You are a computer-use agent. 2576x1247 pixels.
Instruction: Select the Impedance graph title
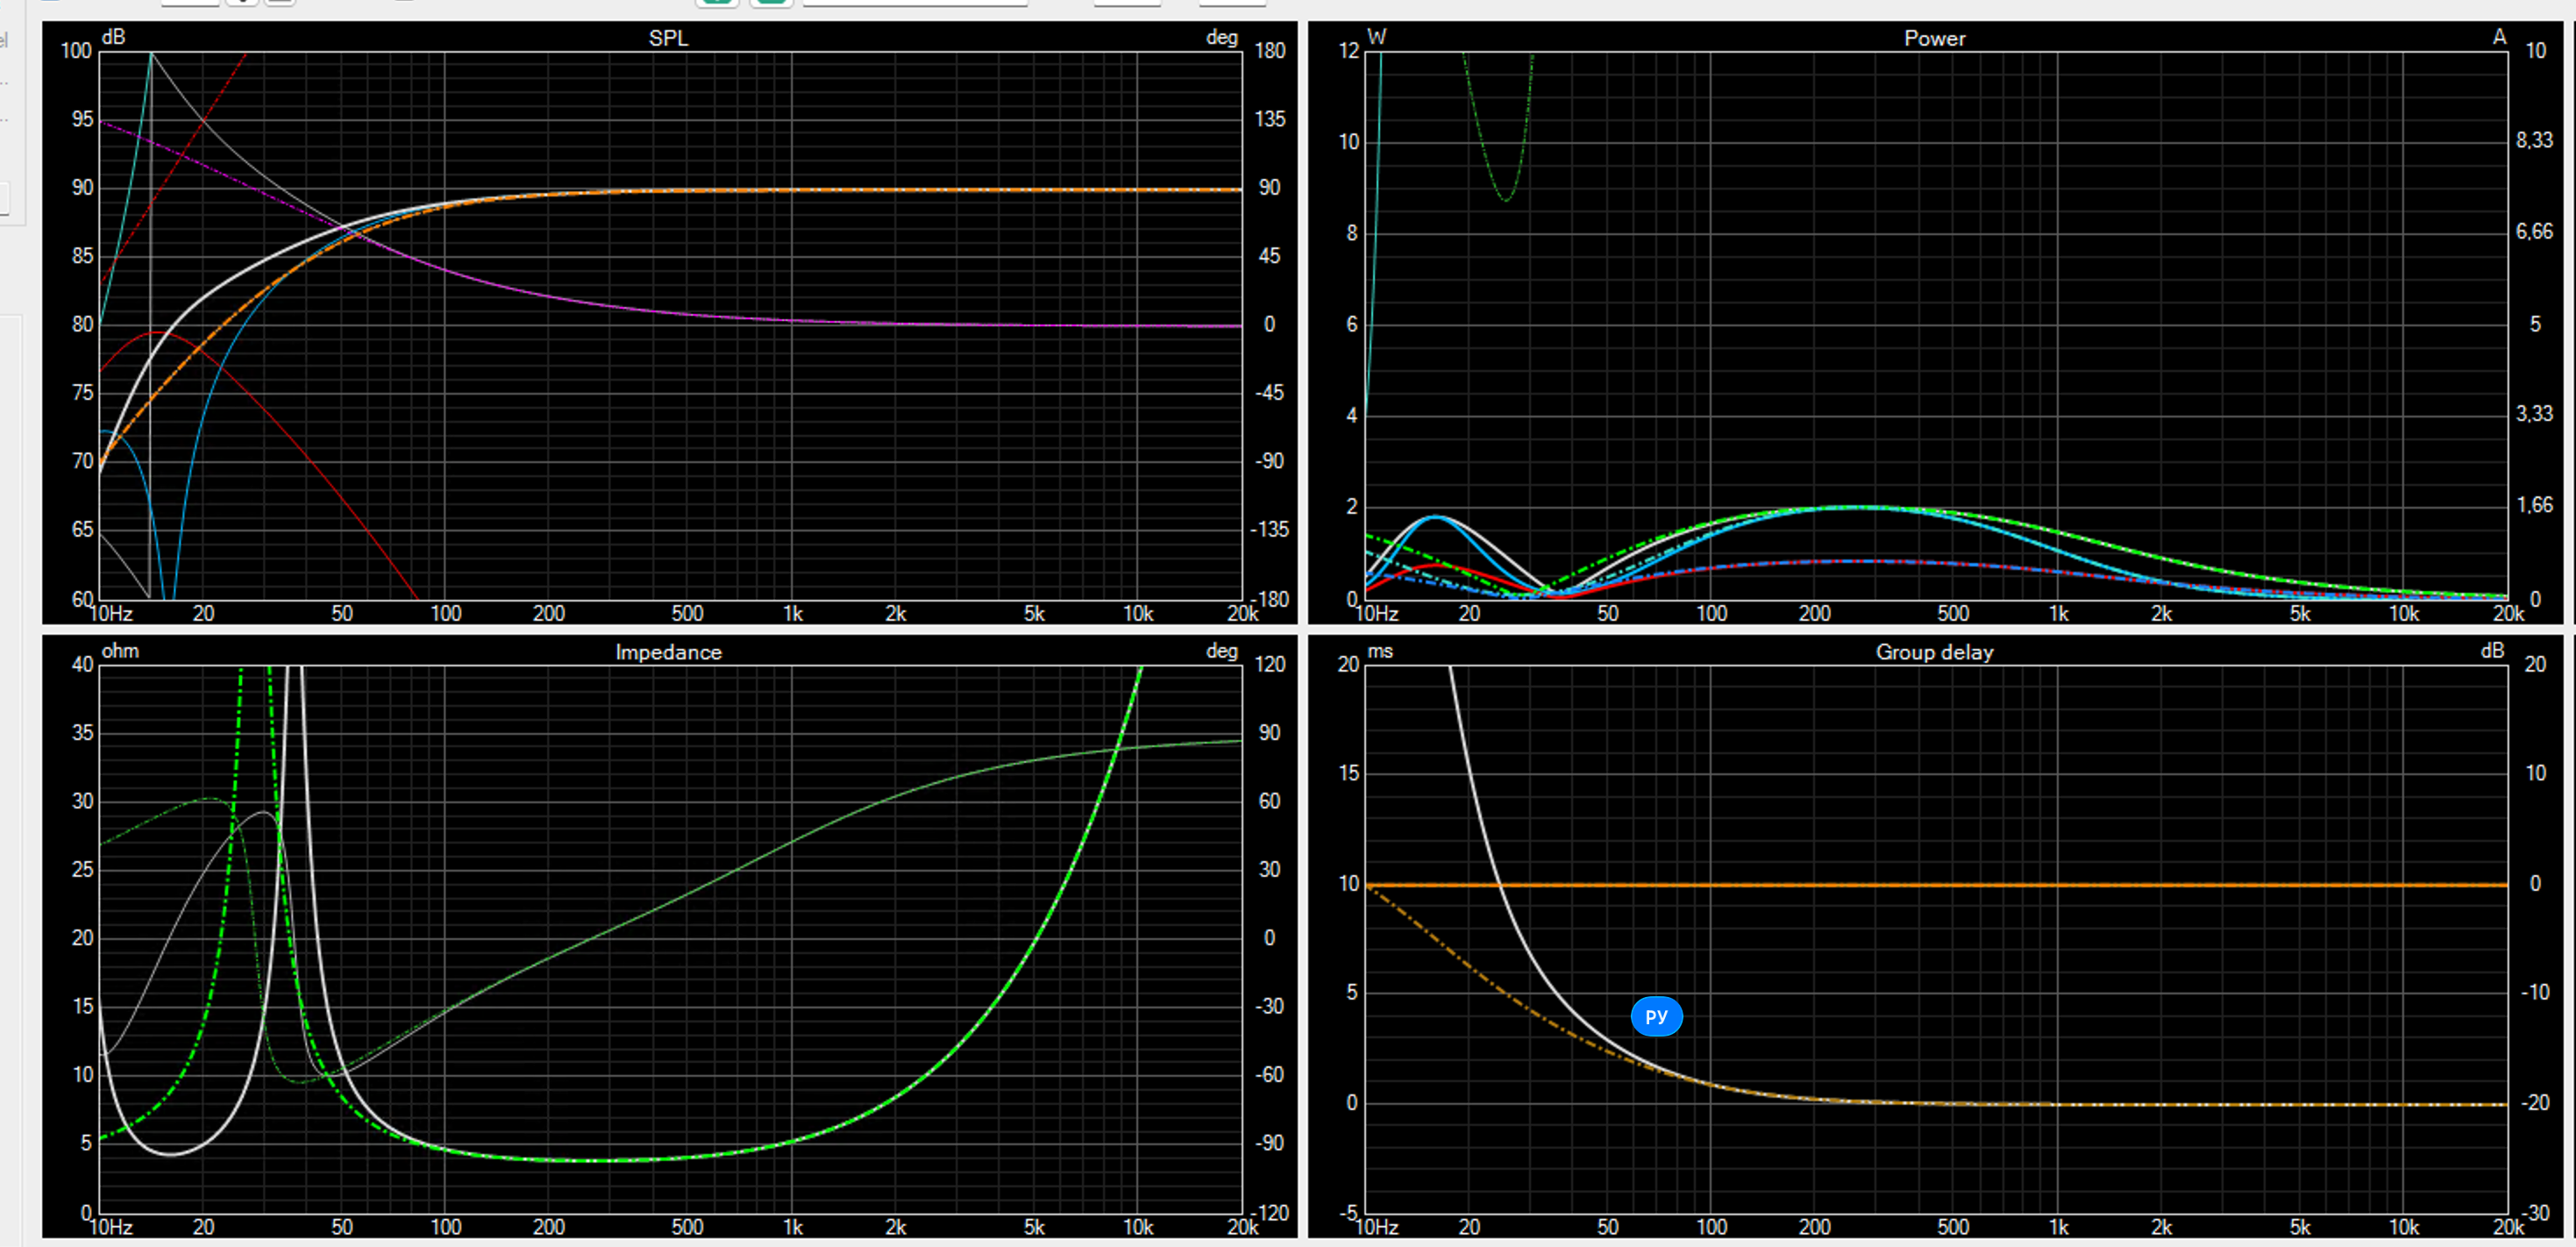click(x=668, y=652)
